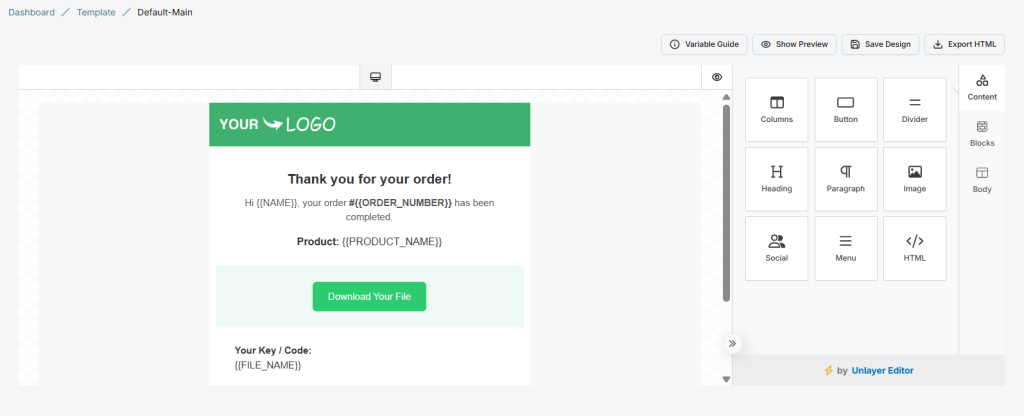Pick the Paragraph content tool
The image size is (1024, 416).
(845, 179)
